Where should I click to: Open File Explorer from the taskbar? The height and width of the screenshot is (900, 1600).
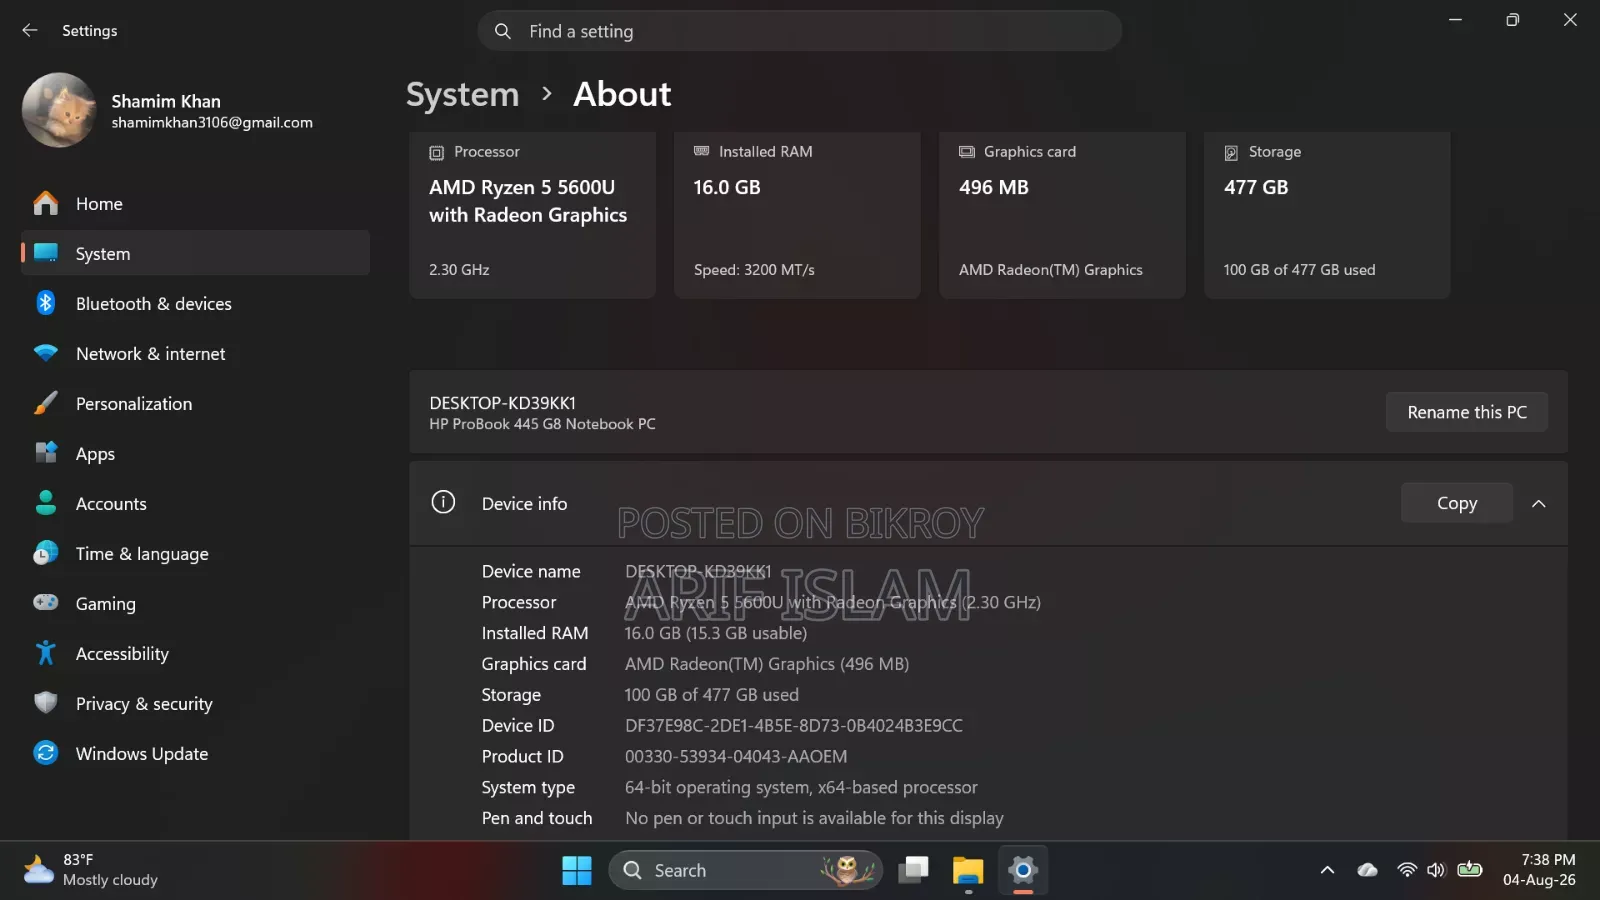tap(968, 870)
